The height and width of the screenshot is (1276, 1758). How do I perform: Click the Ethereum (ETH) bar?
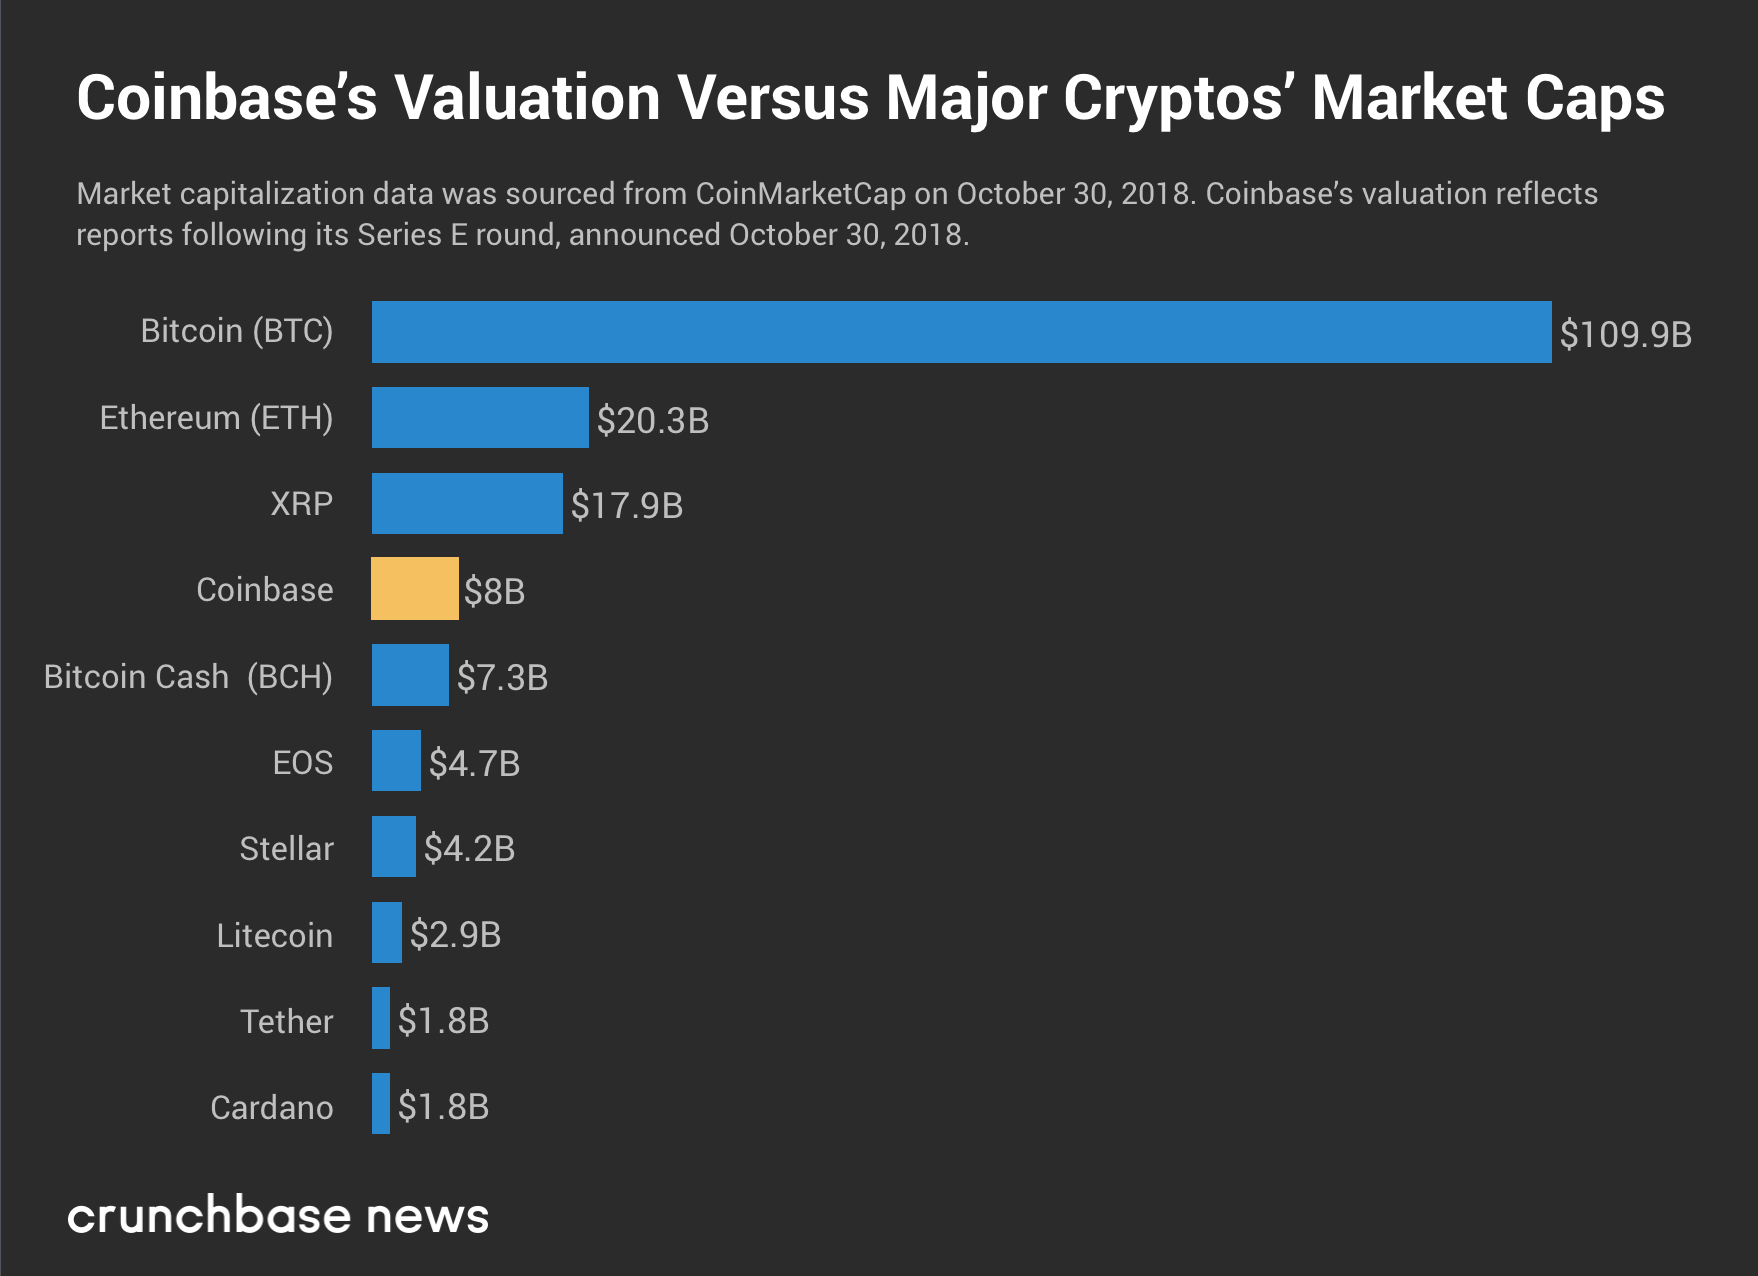tap(480, 418)
